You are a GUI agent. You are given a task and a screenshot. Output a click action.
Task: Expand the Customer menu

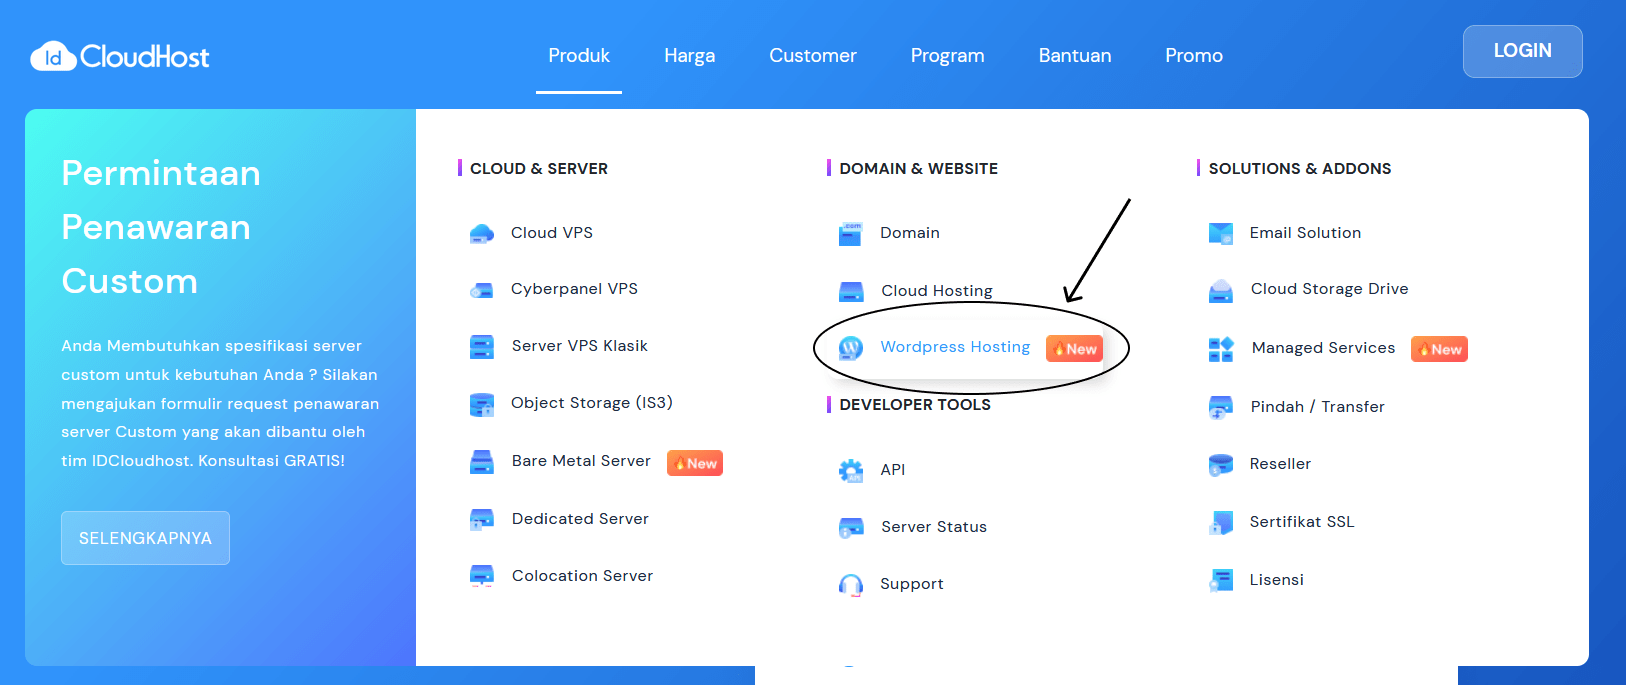pyautogui.click(x=812, y=56)
